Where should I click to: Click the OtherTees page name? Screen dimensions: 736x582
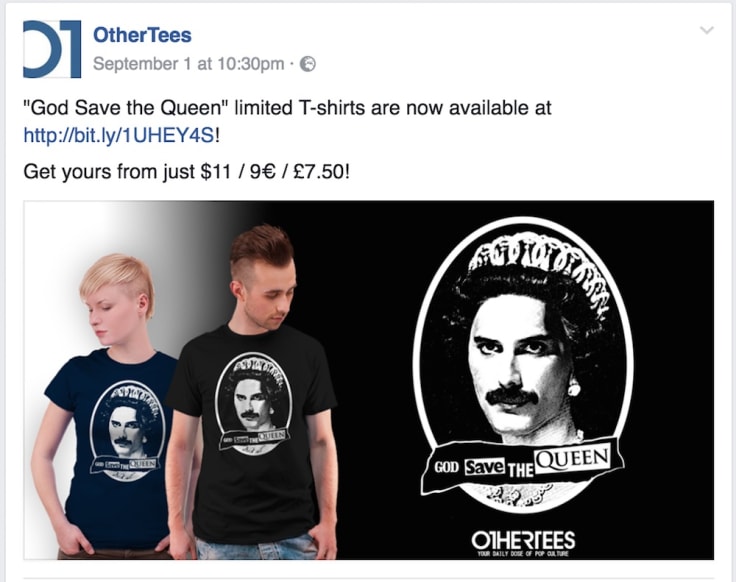pos(142,35)
